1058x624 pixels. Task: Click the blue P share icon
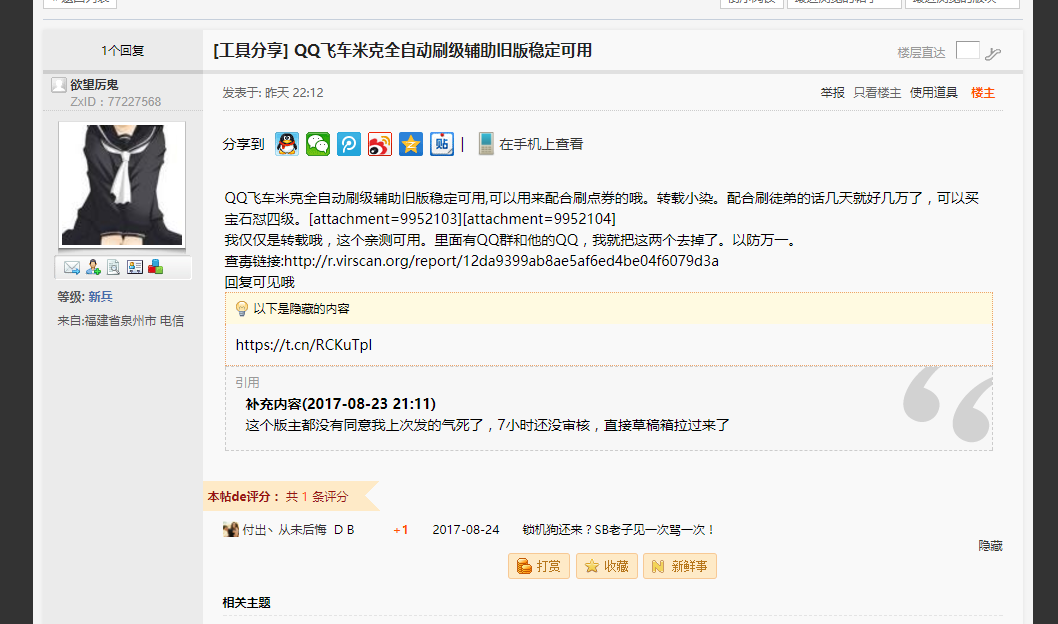tap(349, 144)
